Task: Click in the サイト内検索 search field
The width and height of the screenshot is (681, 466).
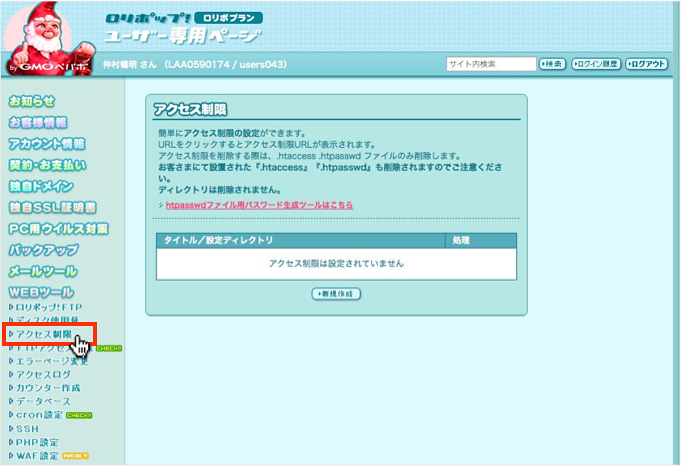Action: click(x=491, y=64)
